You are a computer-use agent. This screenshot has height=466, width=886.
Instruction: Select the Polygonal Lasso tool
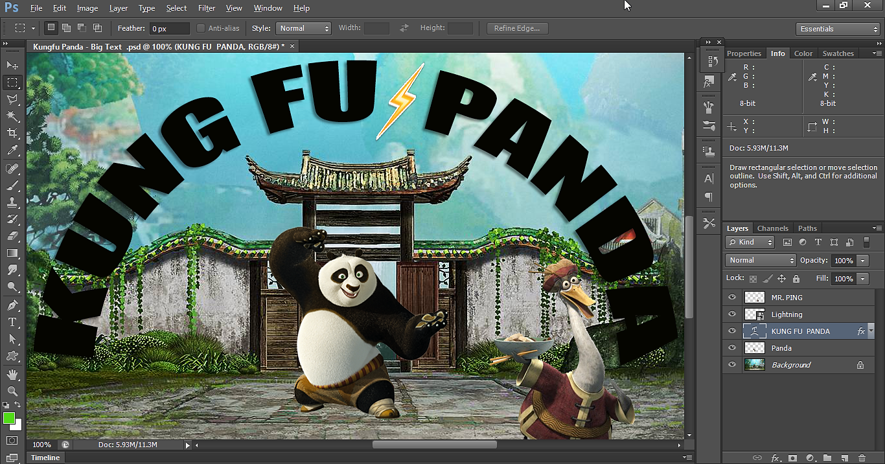pyautogui.click(x=12, y=99)
